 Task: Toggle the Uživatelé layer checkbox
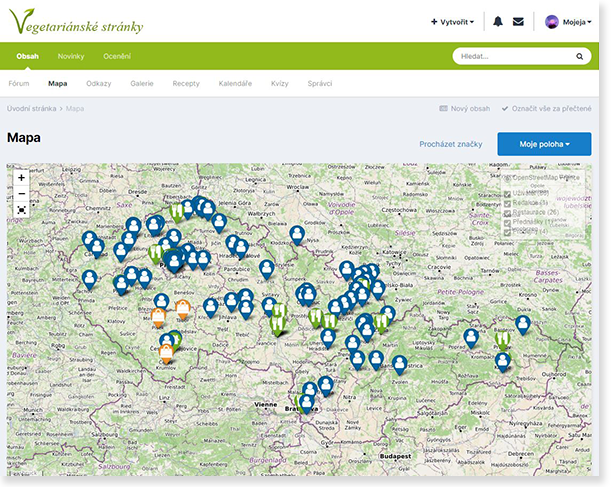pyautogui.click(x=508, y=194)
